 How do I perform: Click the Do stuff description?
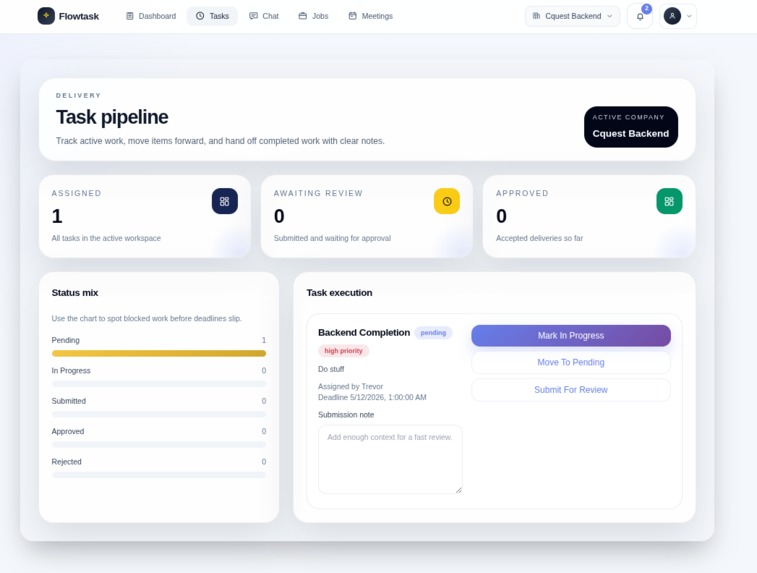coord(331,369)
